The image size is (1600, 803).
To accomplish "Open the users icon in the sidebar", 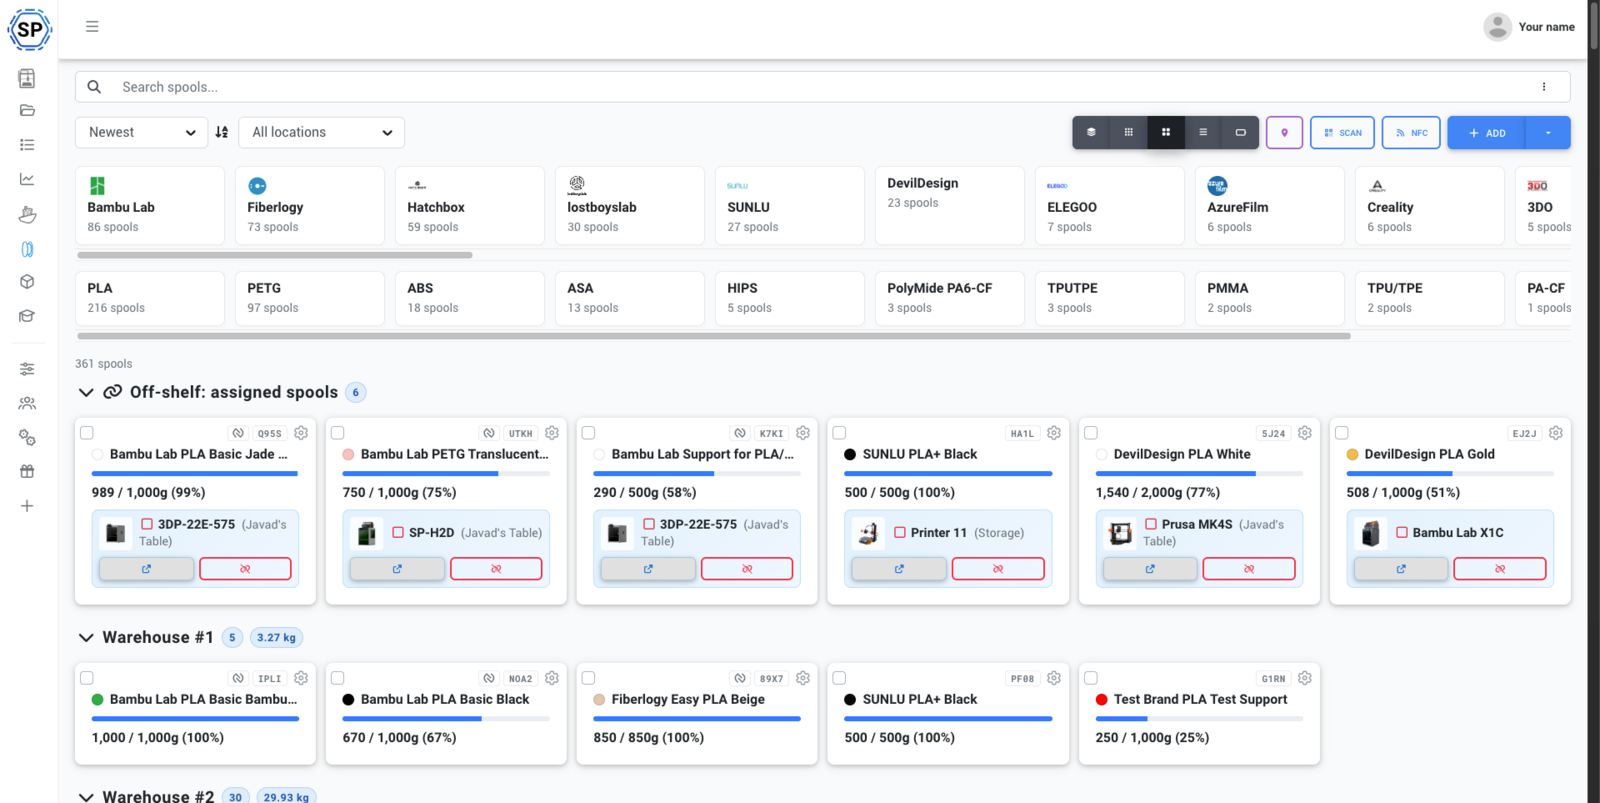I will click(27, 404).
